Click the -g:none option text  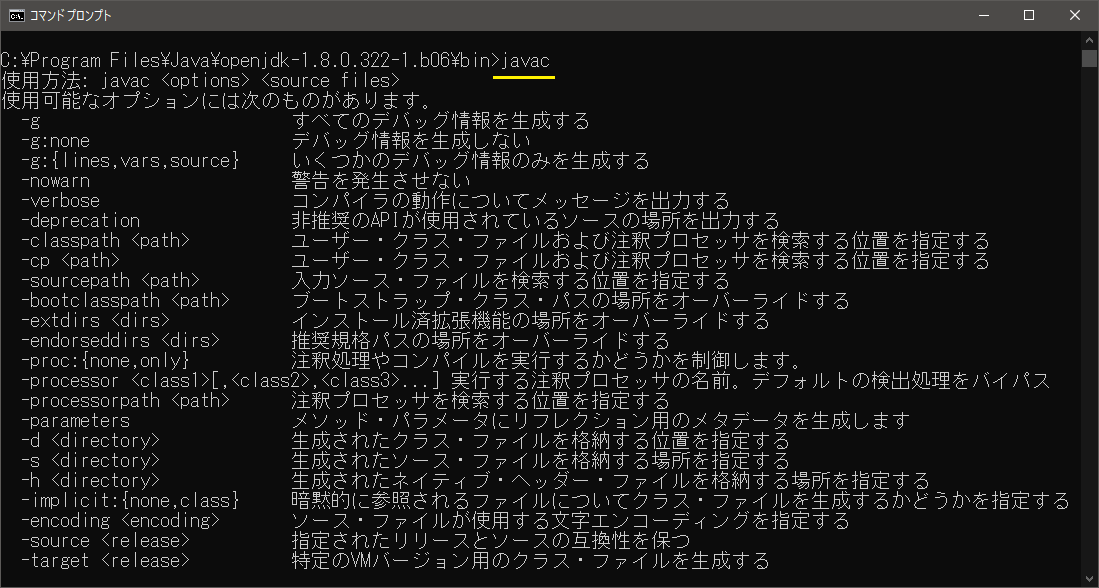pos(55,141)
